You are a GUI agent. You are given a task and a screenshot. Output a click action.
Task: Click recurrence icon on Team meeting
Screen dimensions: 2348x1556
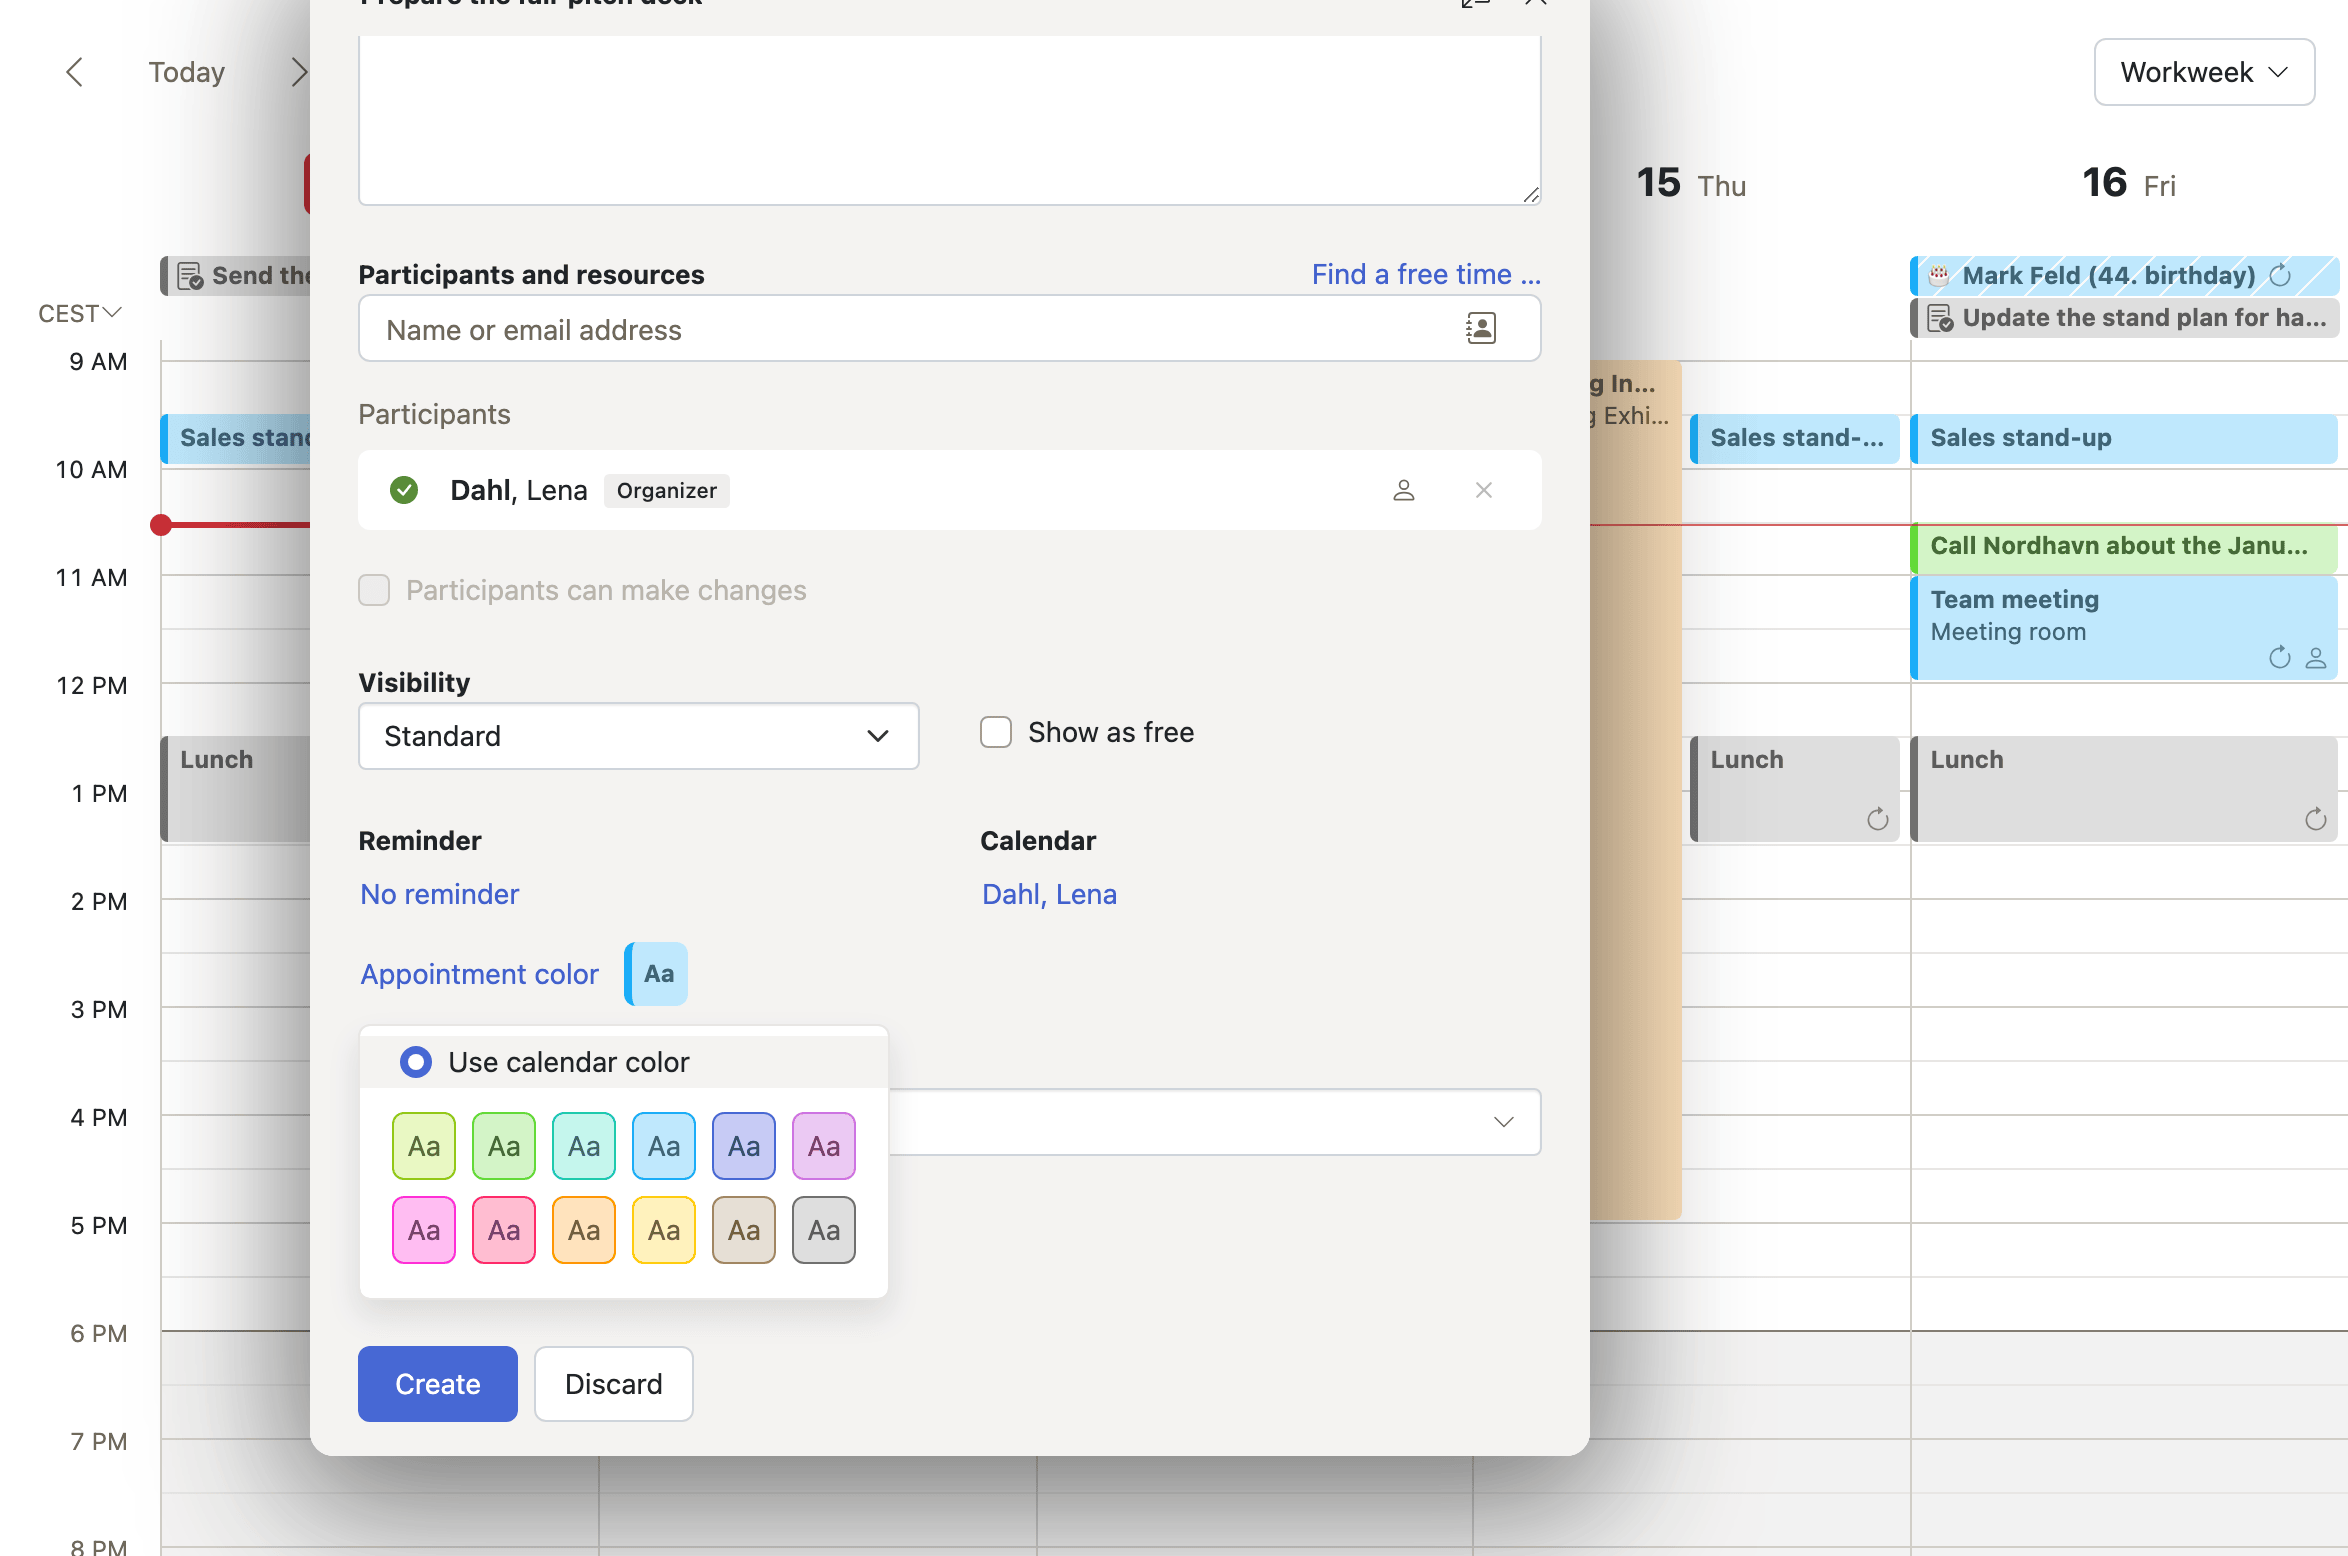coord(2280,657)
